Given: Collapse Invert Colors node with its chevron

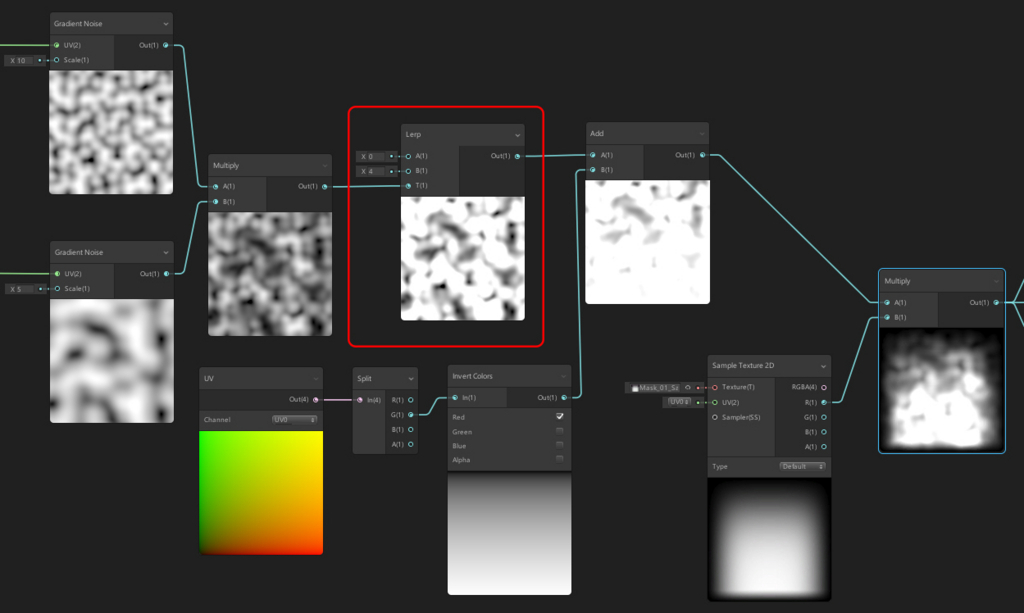Looking at the screenshot, I should [564, 377].
